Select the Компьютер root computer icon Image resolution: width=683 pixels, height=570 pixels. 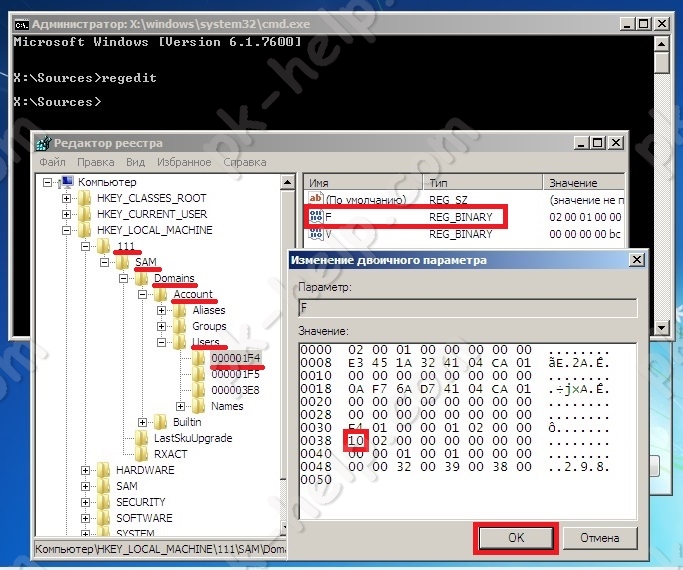click(67, 182)
